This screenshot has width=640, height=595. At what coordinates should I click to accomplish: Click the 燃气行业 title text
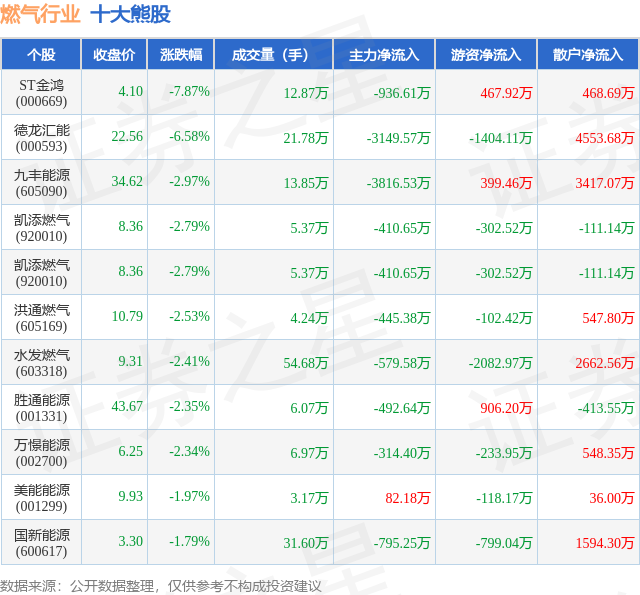click(40, 15)
